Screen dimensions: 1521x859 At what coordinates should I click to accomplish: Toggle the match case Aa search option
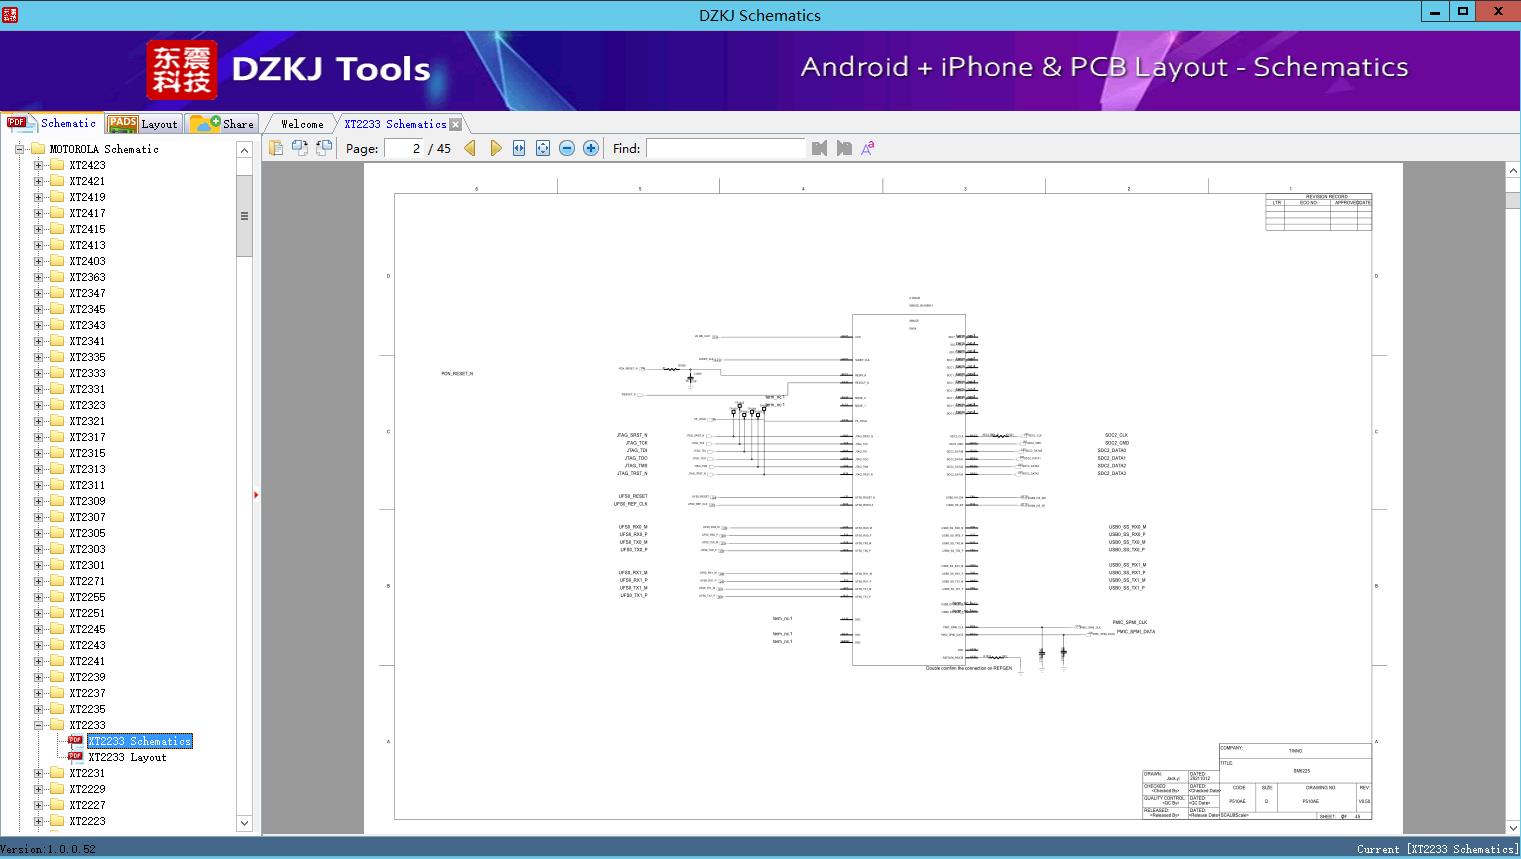868,148
